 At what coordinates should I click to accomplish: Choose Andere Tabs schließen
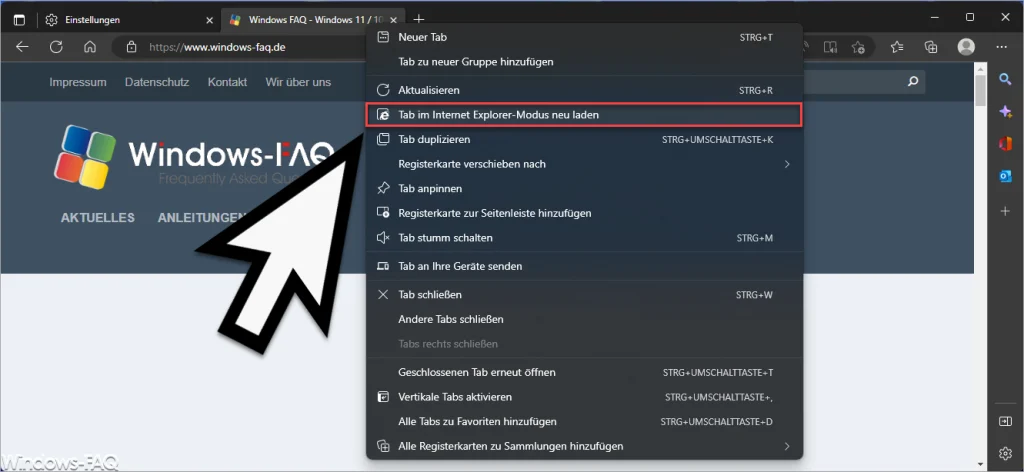tap(584, 319)
